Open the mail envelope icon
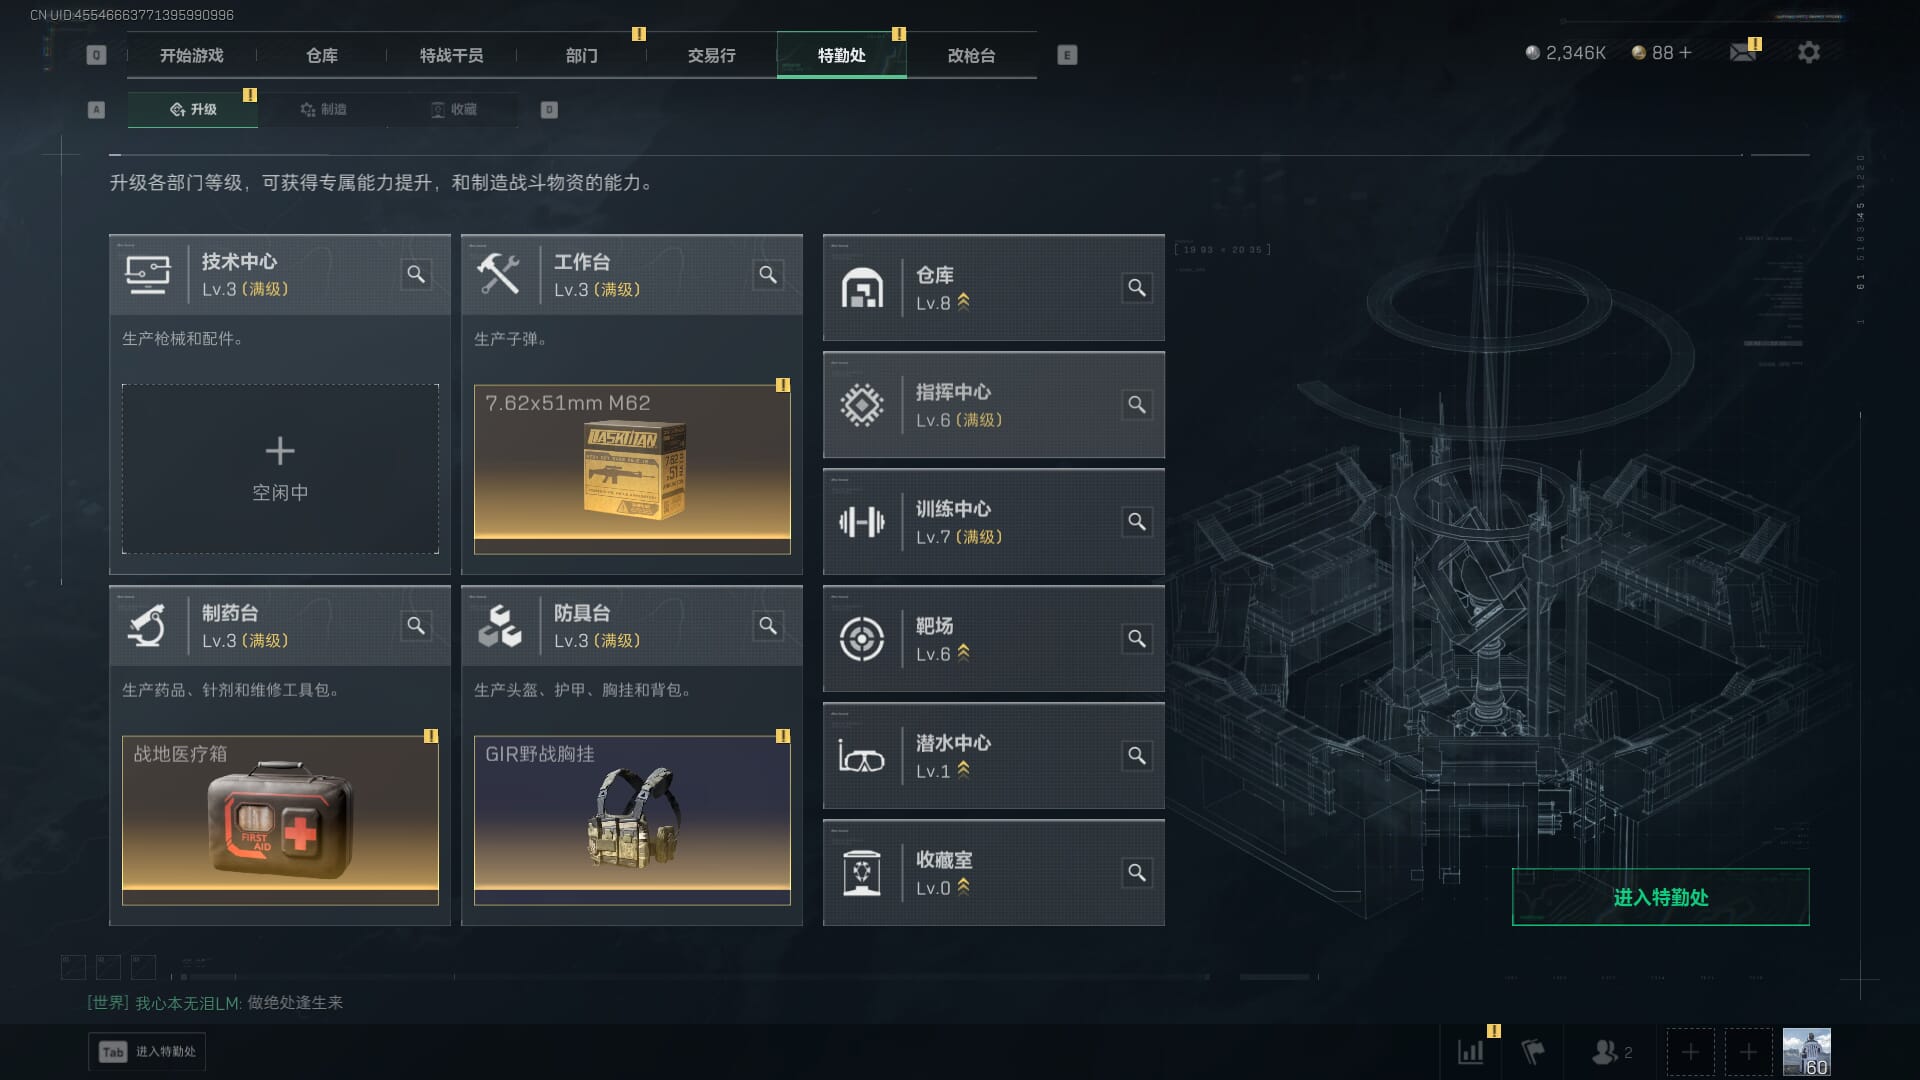The height and width of the screenshot is (1080, 1920). click(1743, 53)
